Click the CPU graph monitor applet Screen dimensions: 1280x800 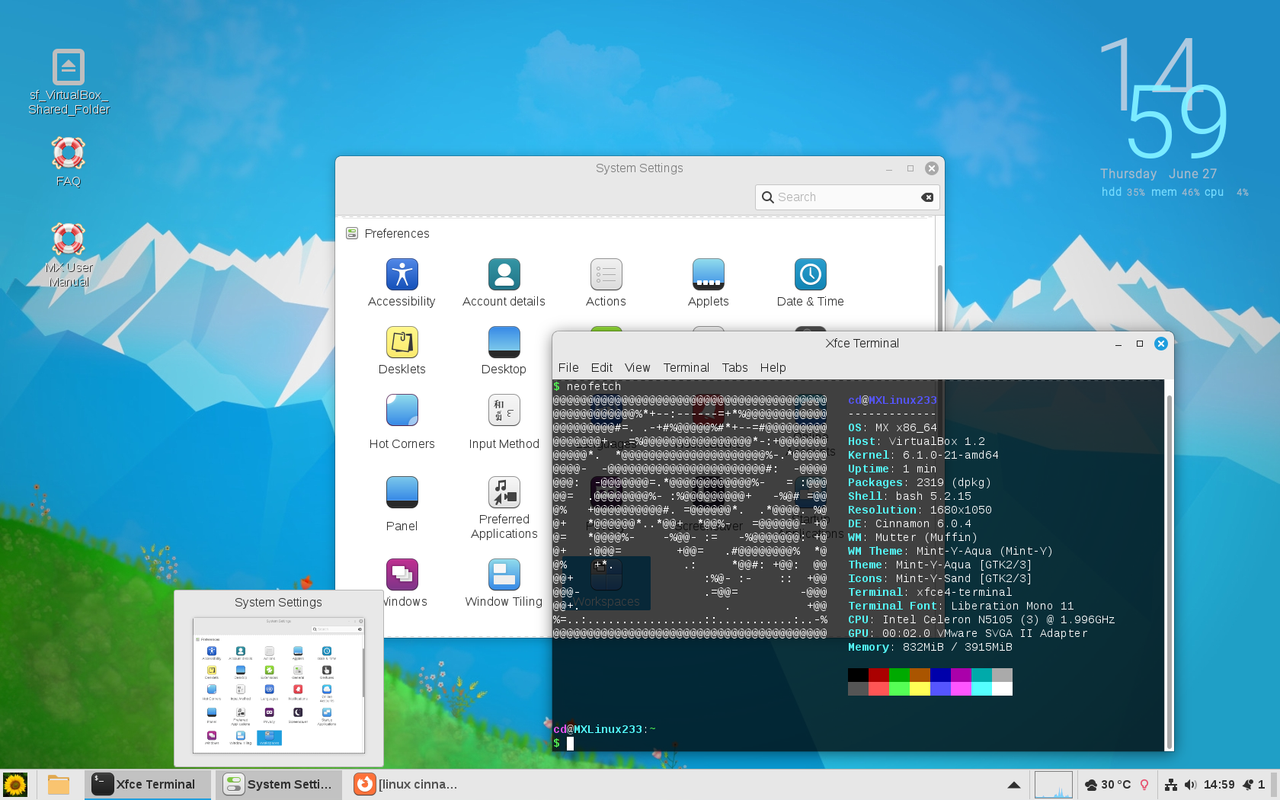click(x=1053, y=784)
